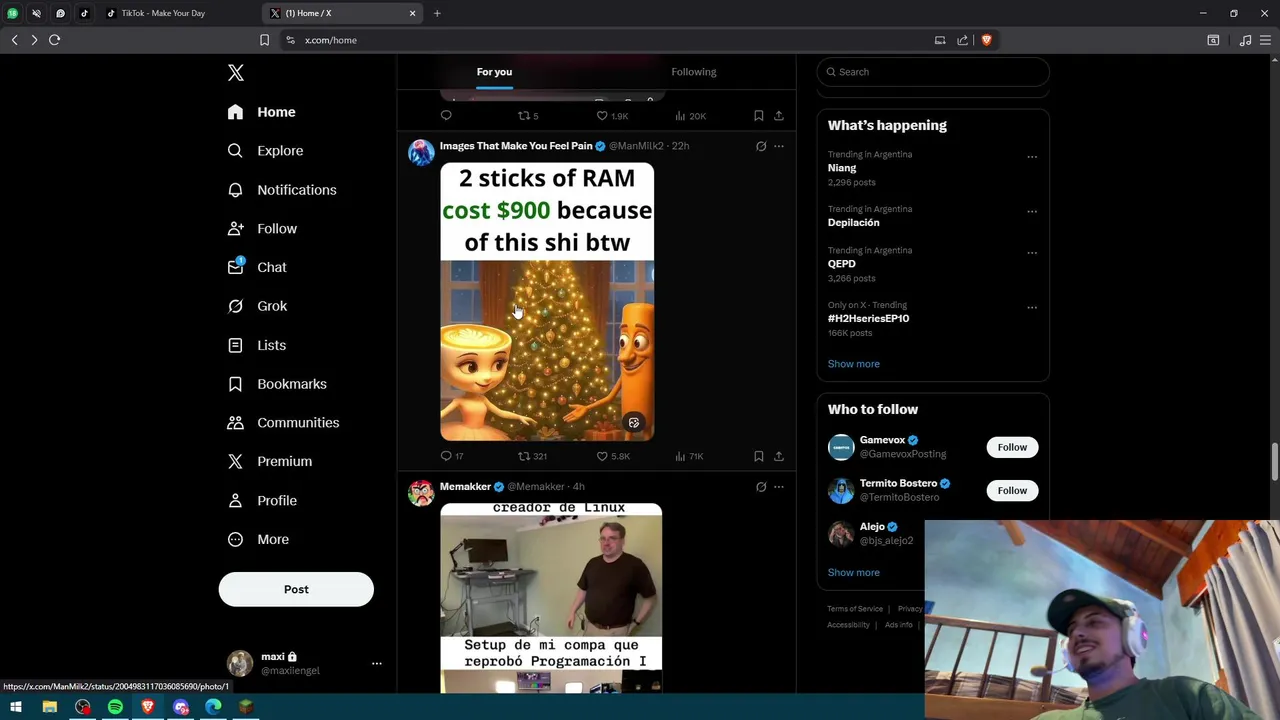Click the Post button
Screen dimensions: 1280x720
click(296, 589)
